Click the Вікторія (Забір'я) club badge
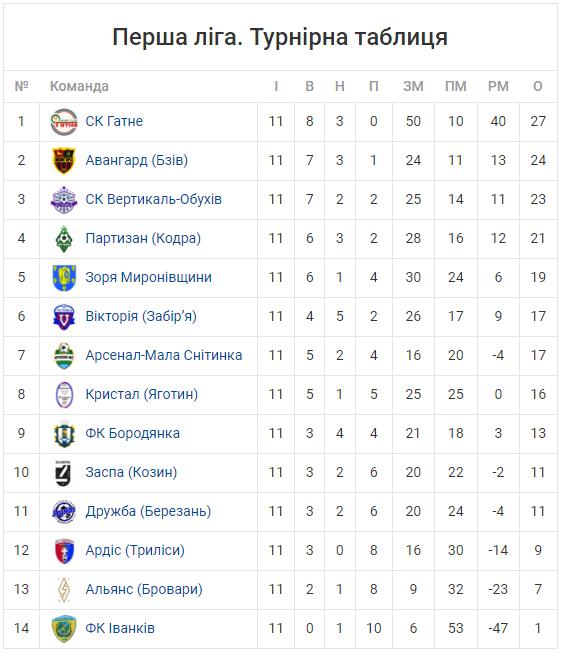563x652 pixels. pyautogui.click(x=64, y=317)
